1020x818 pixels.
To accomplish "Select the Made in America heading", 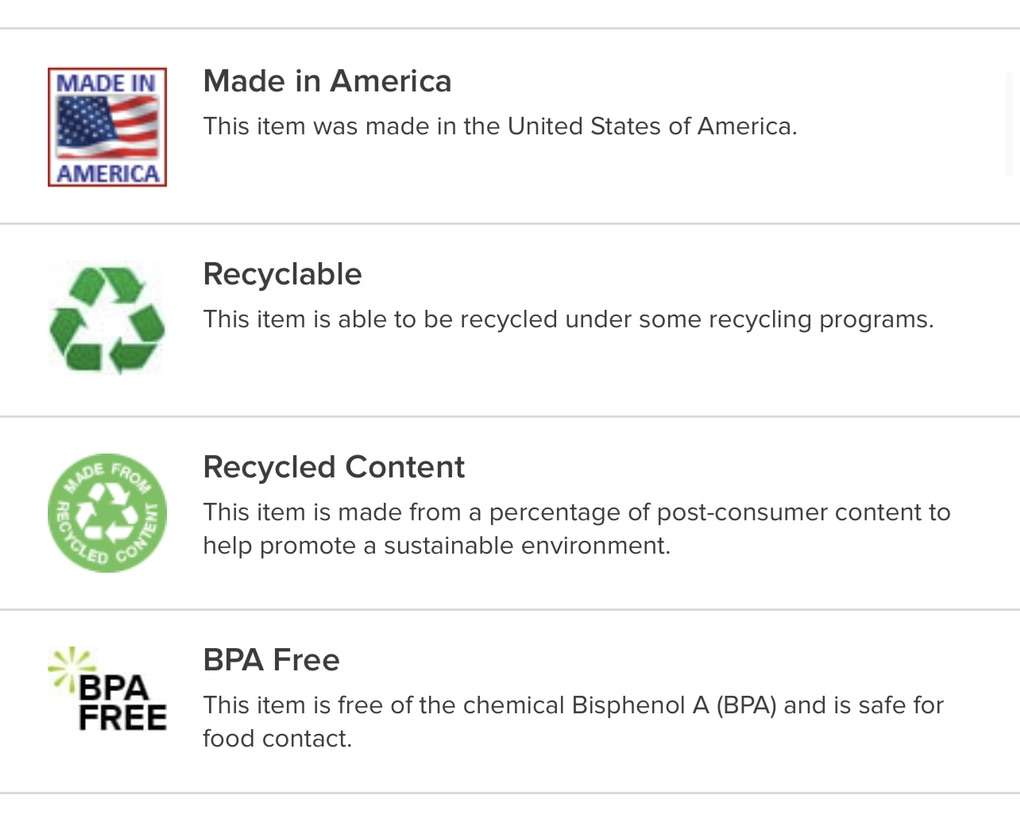I will click(327, 81).
